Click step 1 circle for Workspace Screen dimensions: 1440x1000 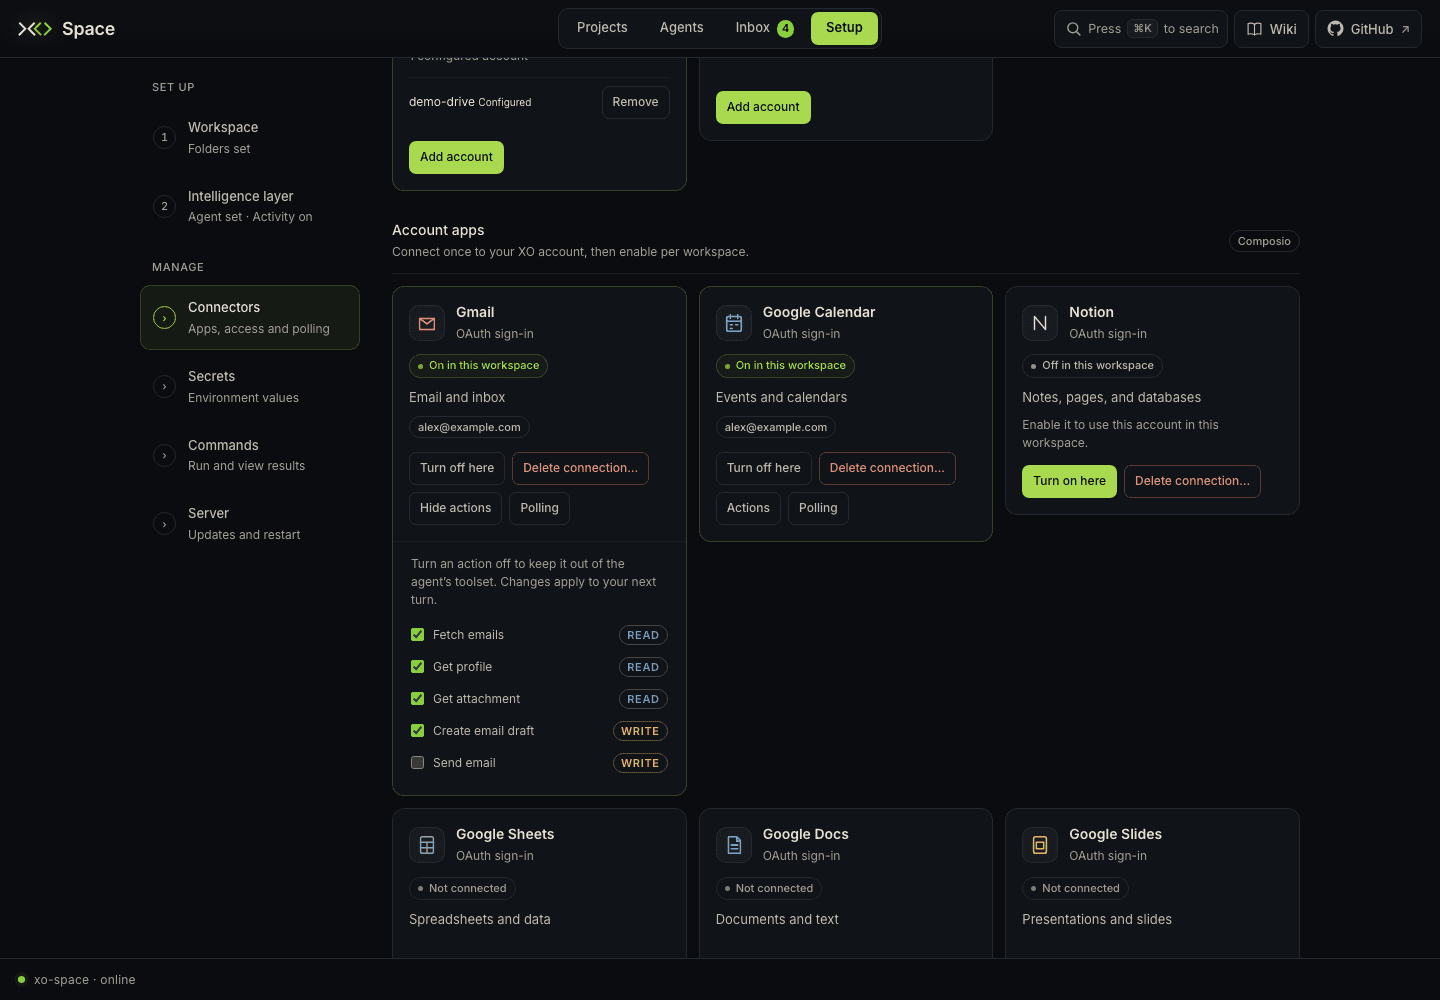coord(164,137)
